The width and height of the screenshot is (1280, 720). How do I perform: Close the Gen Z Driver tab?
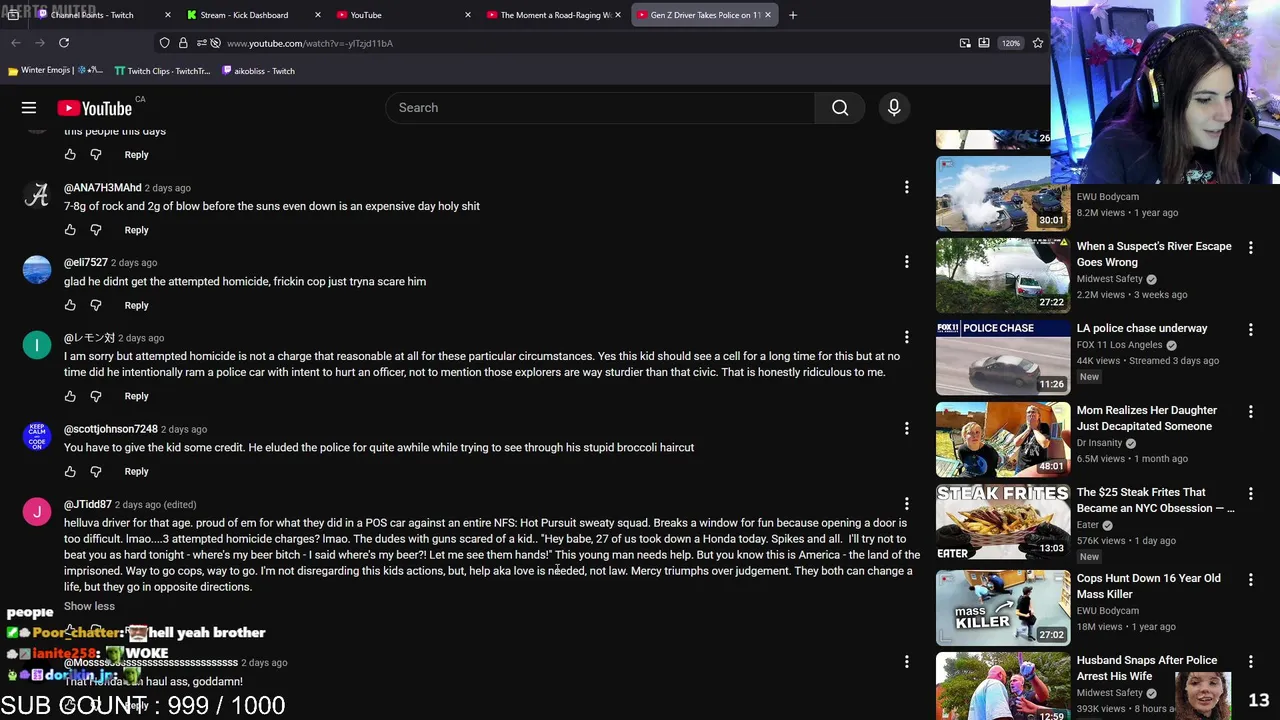[x=768, y=15]
